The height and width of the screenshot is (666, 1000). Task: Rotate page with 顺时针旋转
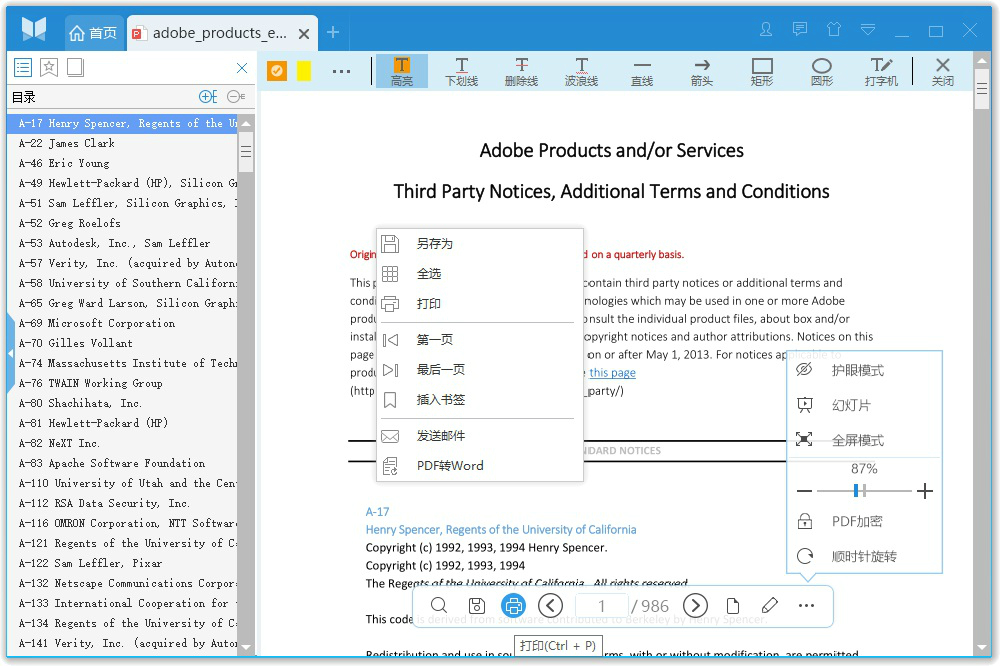tap(864, 556)
